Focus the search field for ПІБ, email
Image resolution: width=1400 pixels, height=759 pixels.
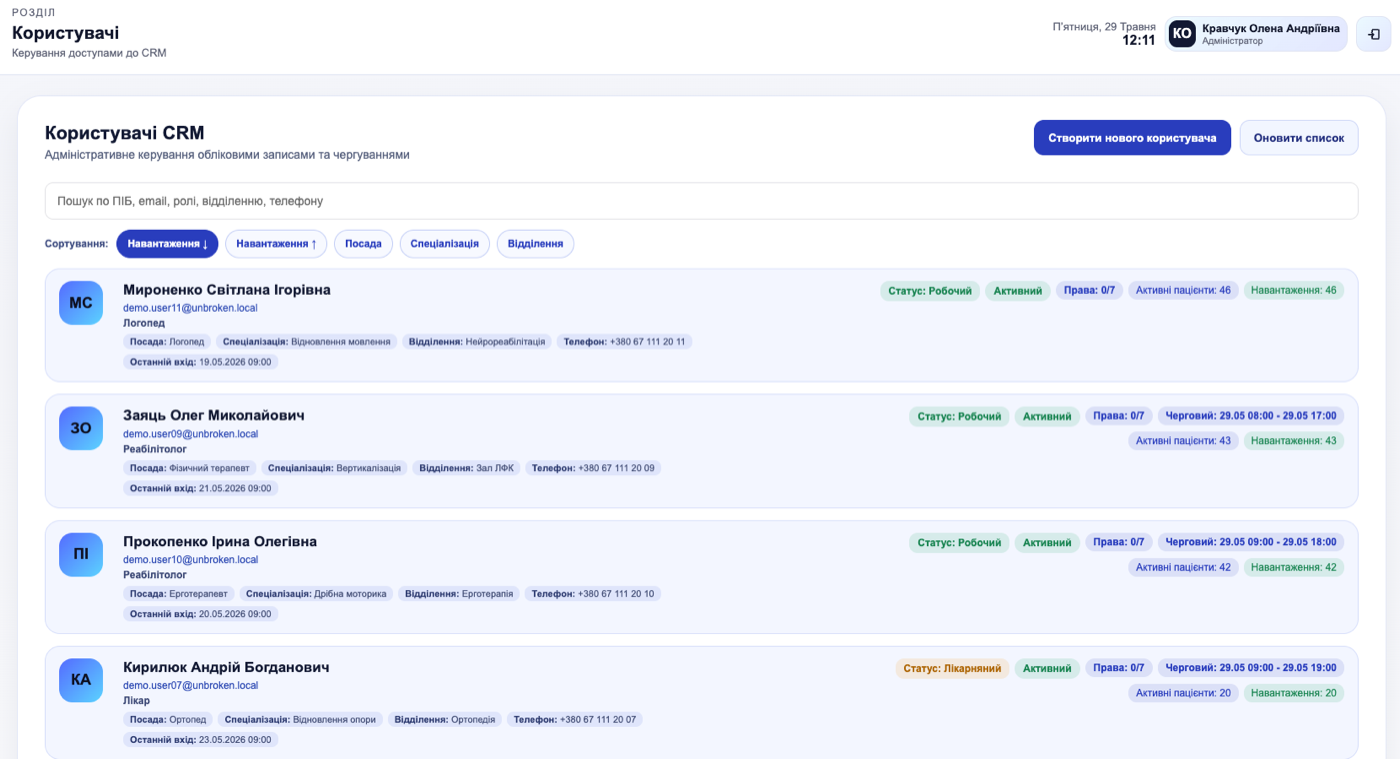701,201
